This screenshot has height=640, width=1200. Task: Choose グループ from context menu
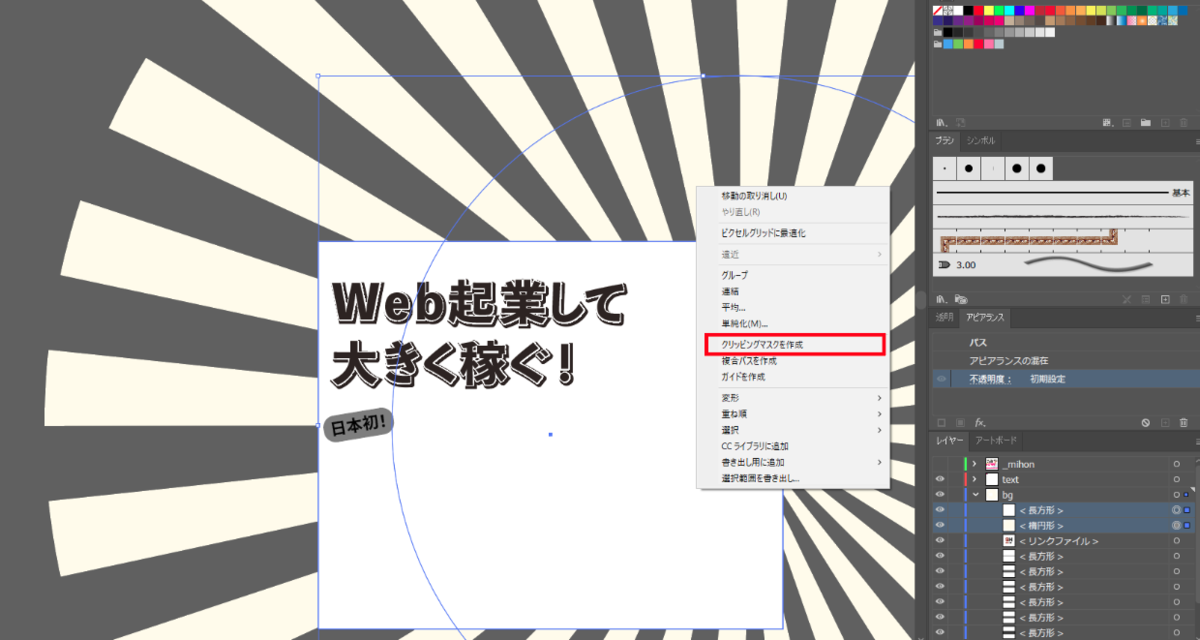[792, 275]
